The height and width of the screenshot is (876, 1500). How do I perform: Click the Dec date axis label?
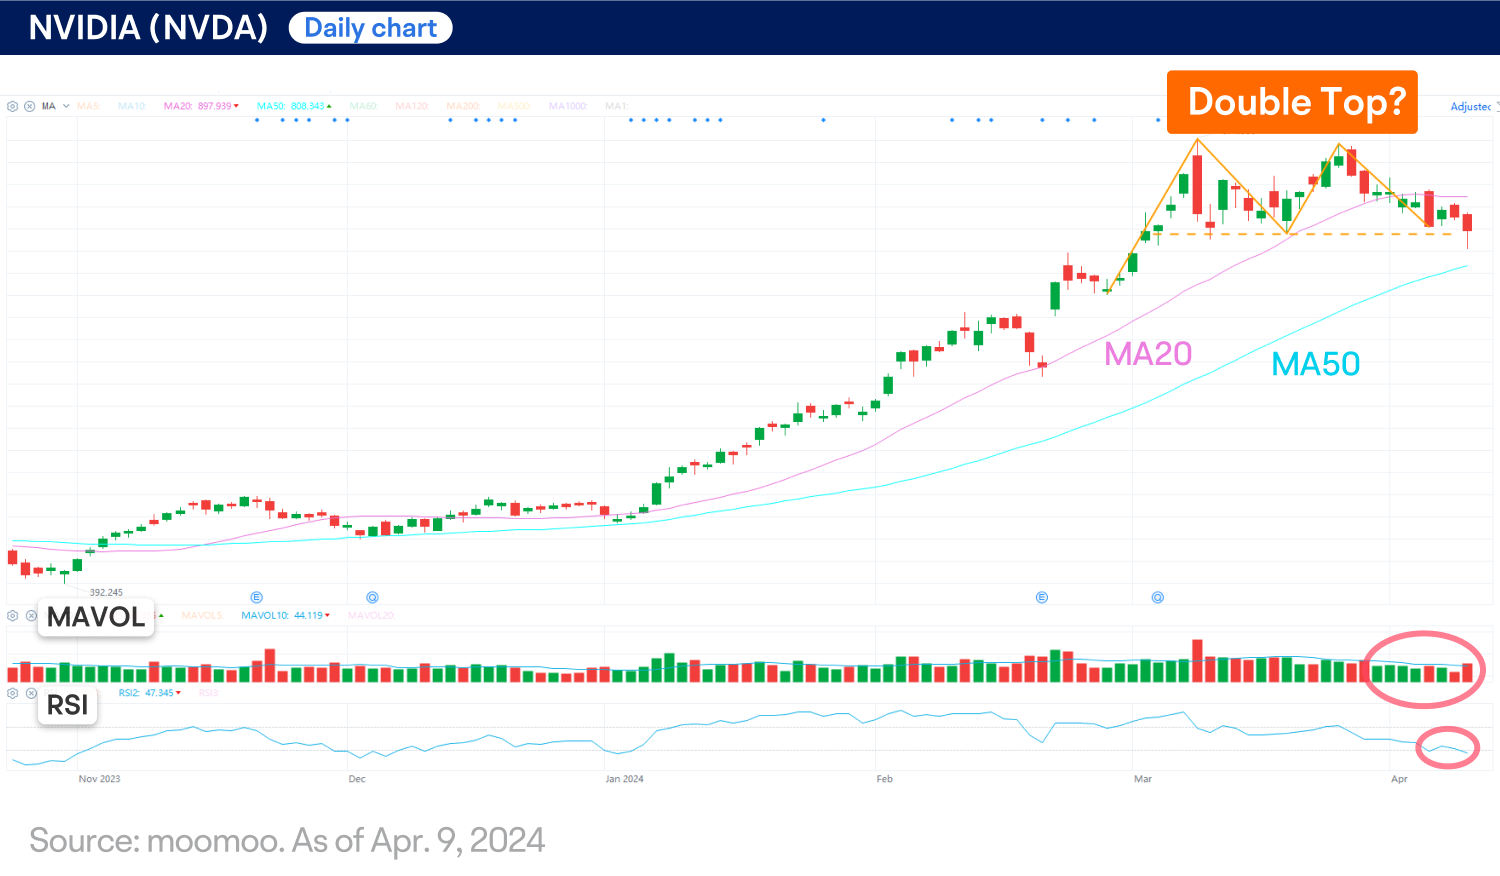357,779
